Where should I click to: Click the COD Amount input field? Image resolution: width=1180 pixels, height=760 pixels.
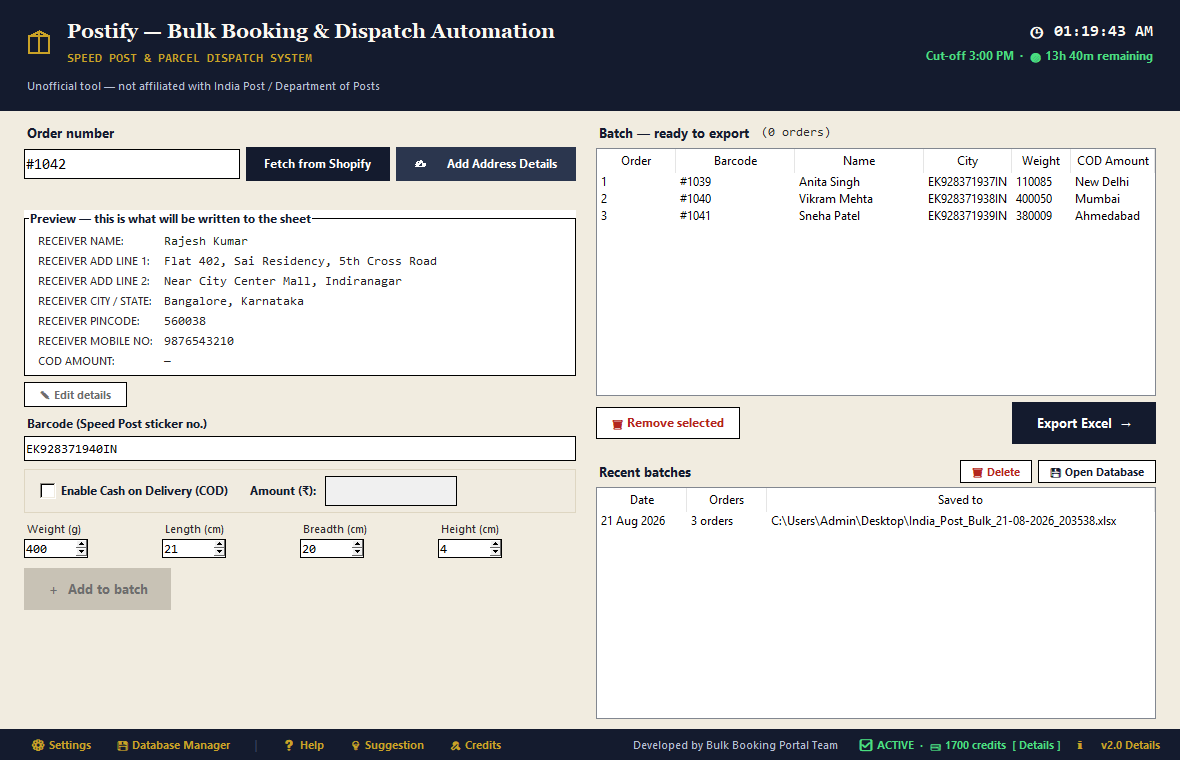point(391,491)
